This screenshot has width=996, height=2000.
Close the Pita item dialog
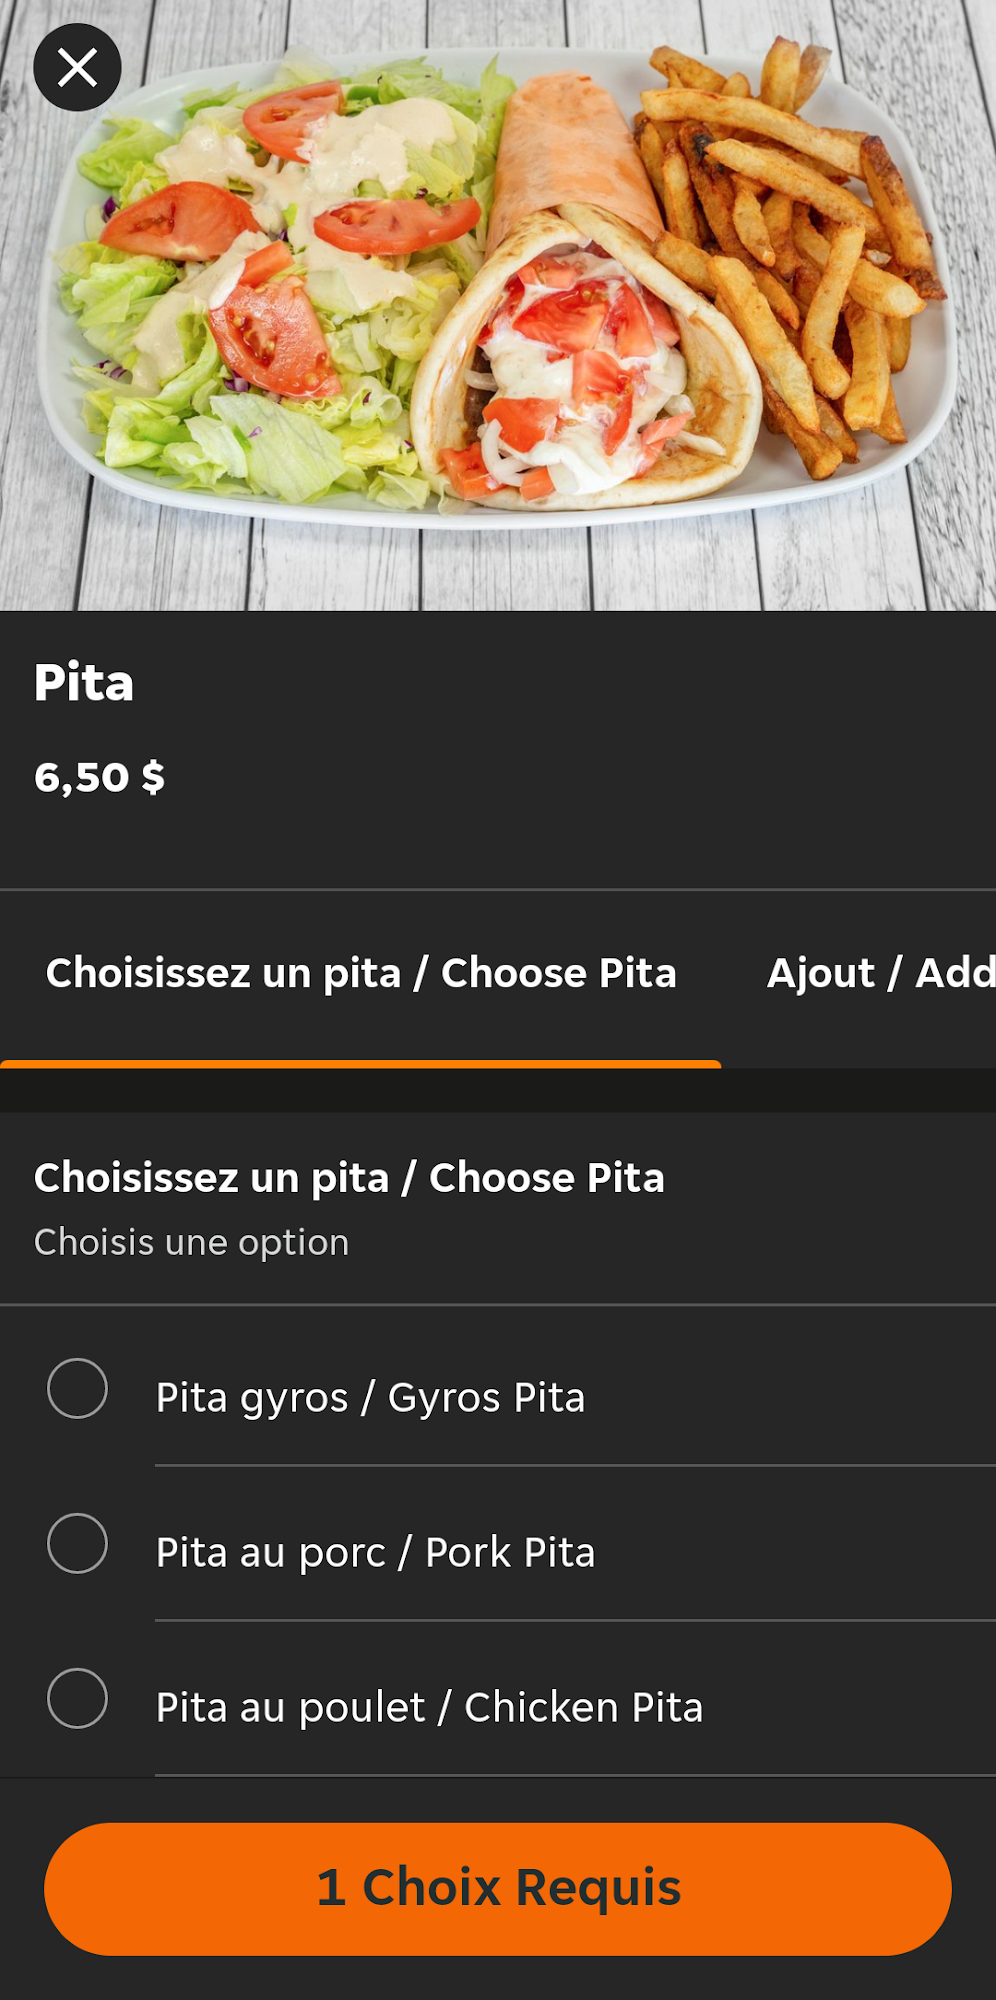pyautogui.click(x=77, y=68)
